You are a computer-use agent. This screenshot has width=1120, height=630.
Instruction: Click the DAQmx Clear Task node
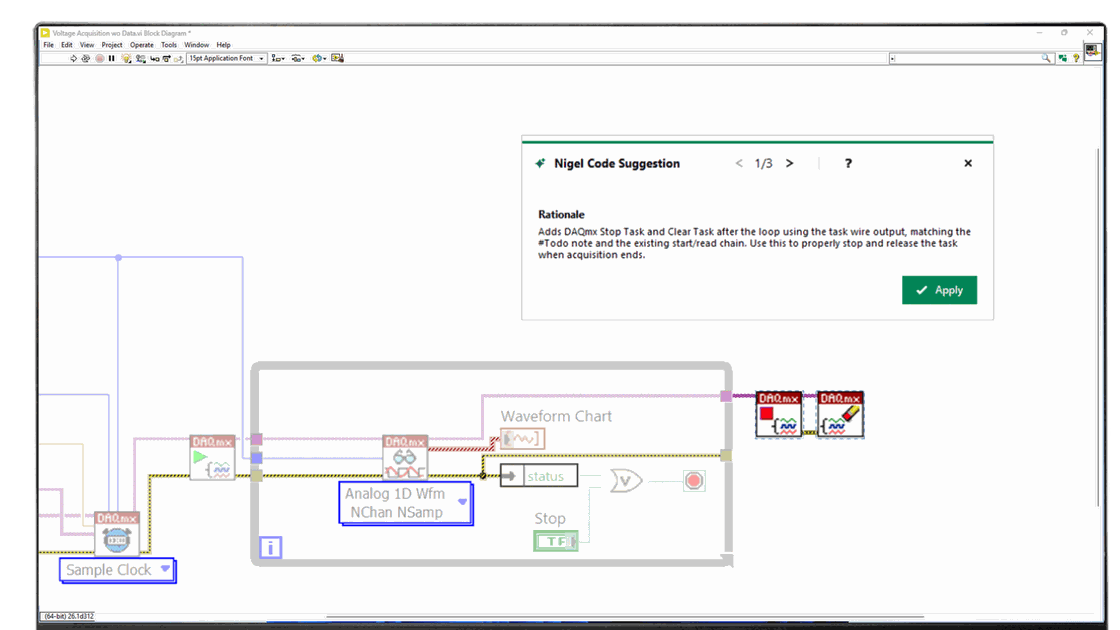point(840,414)
